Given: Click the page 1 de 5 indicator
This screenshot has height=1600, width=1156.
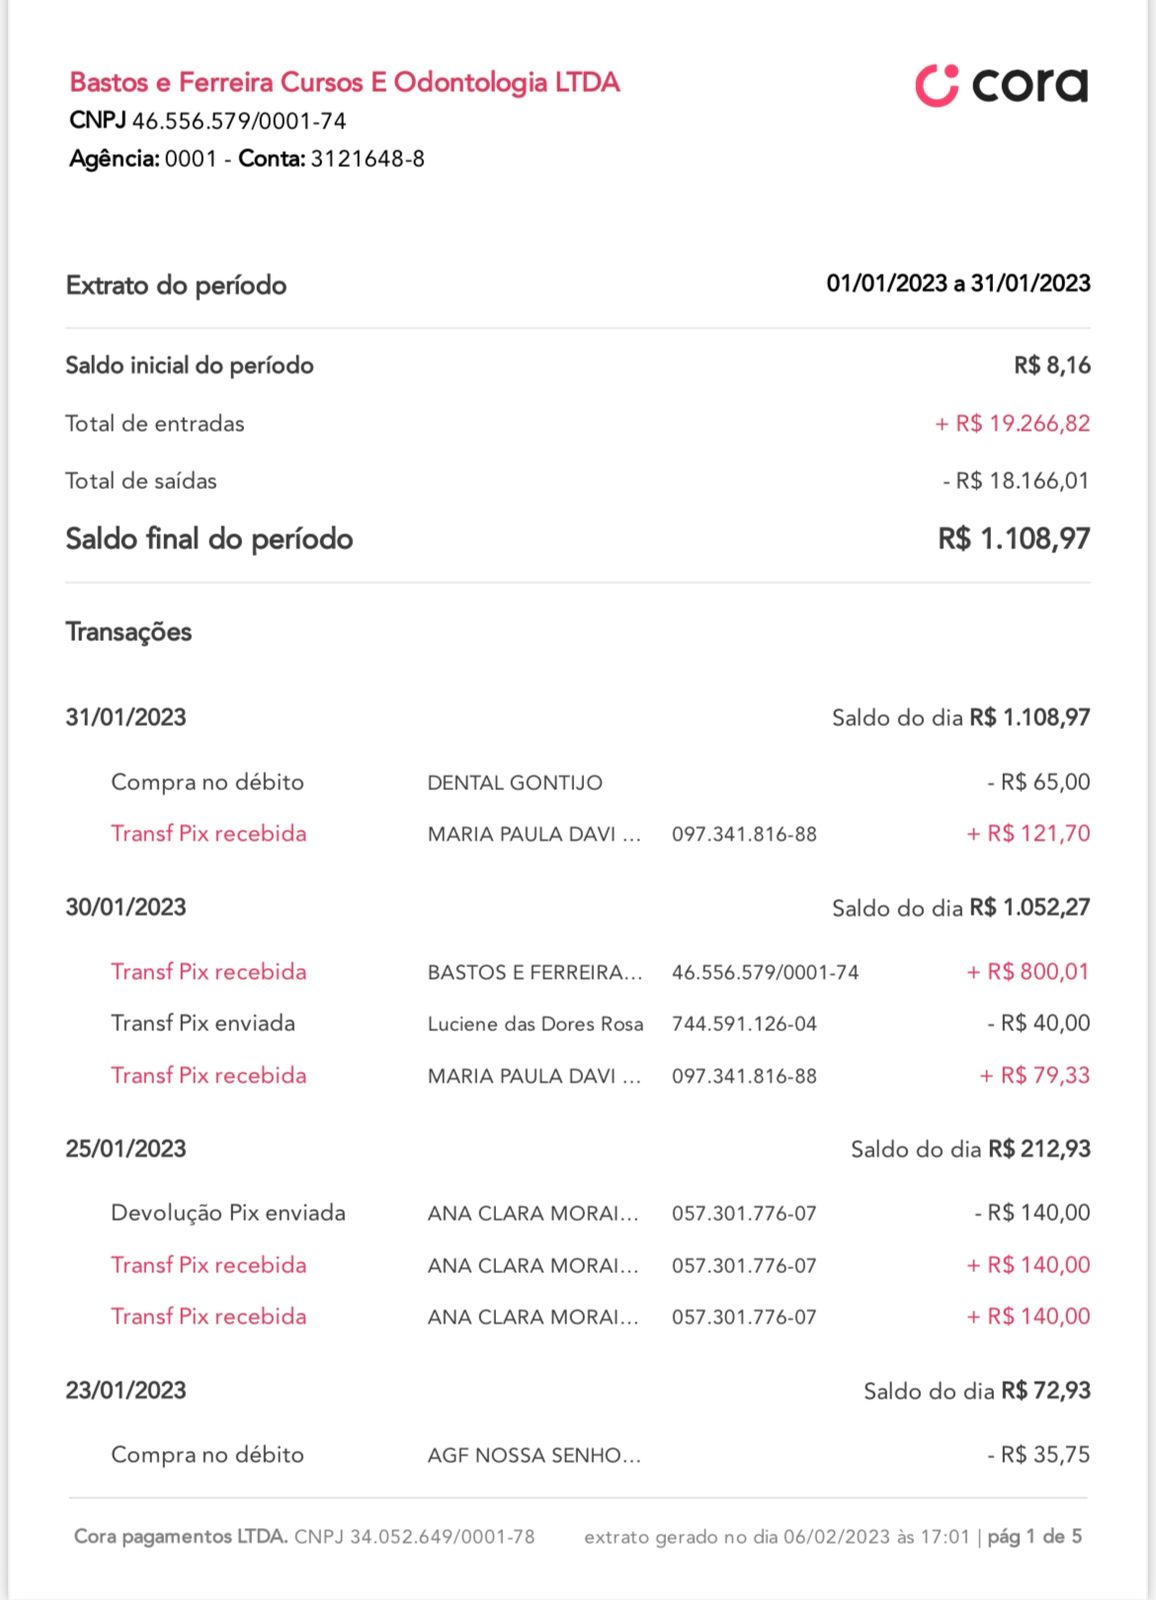Looking at the screenshot, I should tap(1034, 1537).
